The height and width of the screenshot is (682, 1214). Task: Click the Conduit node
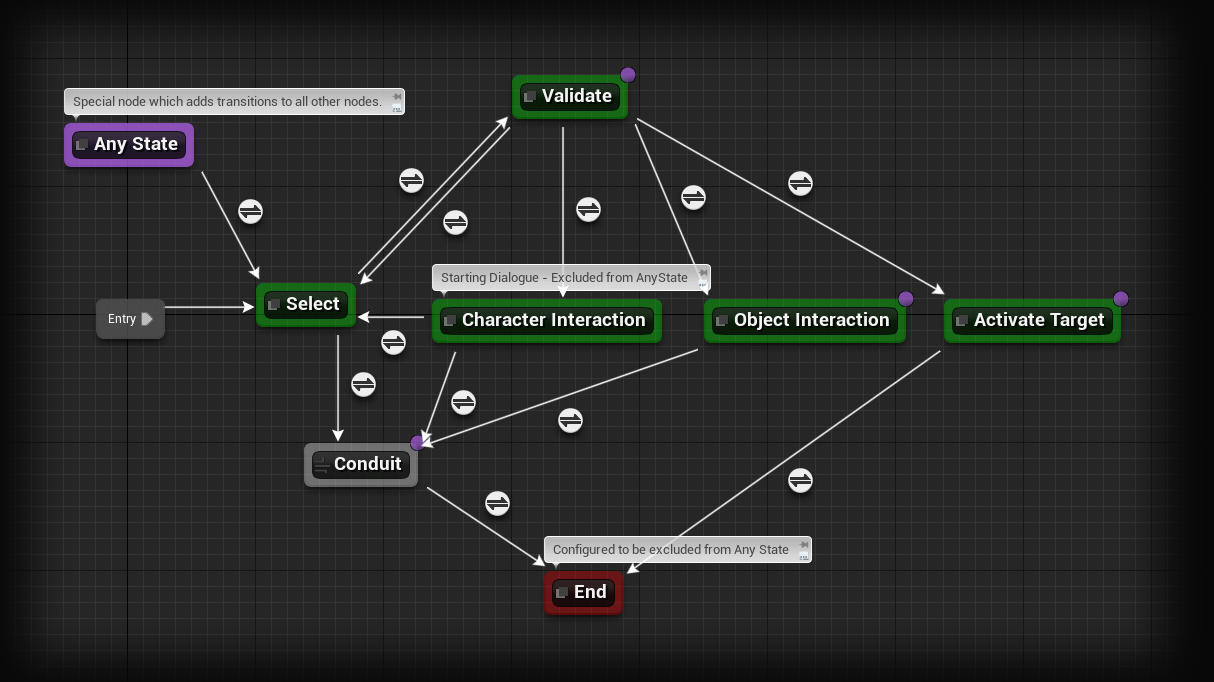coord(360,465)
